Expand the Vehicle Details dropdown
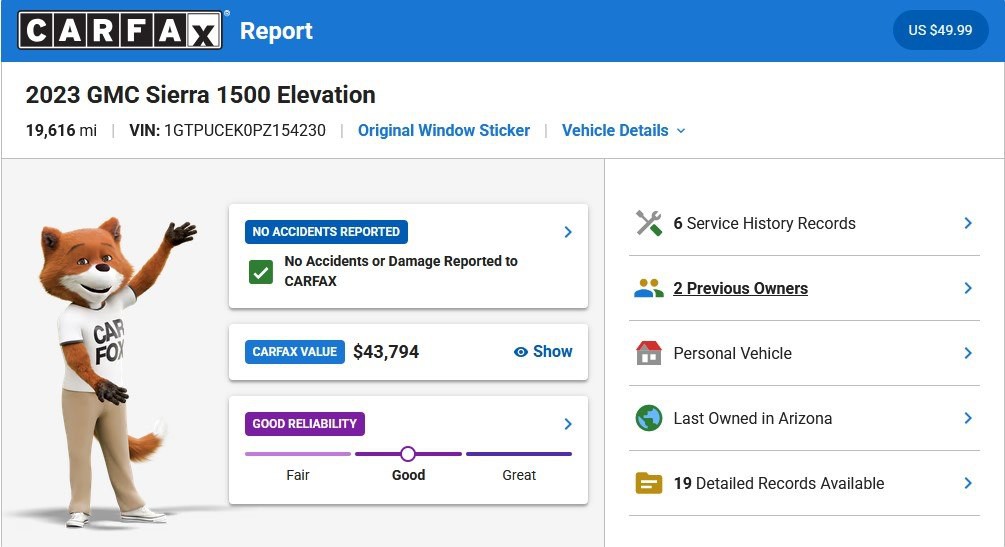The height and width of the screenshot is (547, 1005). coord(624,130)
